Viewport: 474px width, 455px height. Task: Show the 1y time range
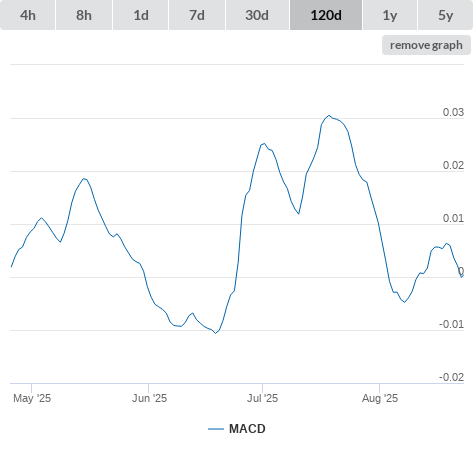390,15
